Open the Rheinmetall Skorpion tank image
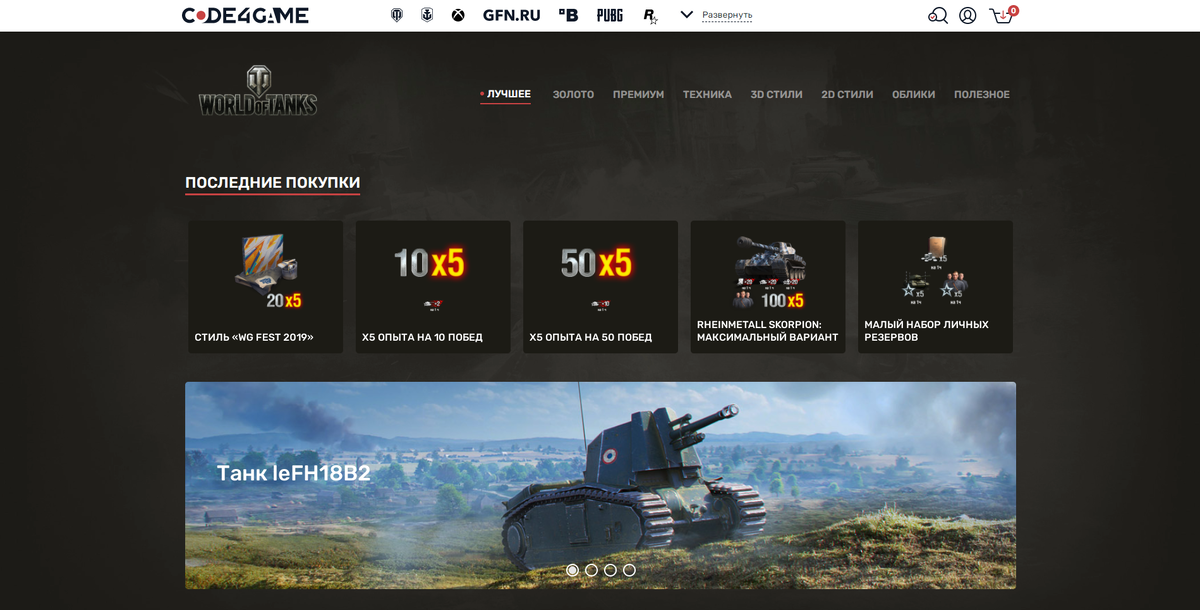This screenshot has width=1200, height=610. 768,272
